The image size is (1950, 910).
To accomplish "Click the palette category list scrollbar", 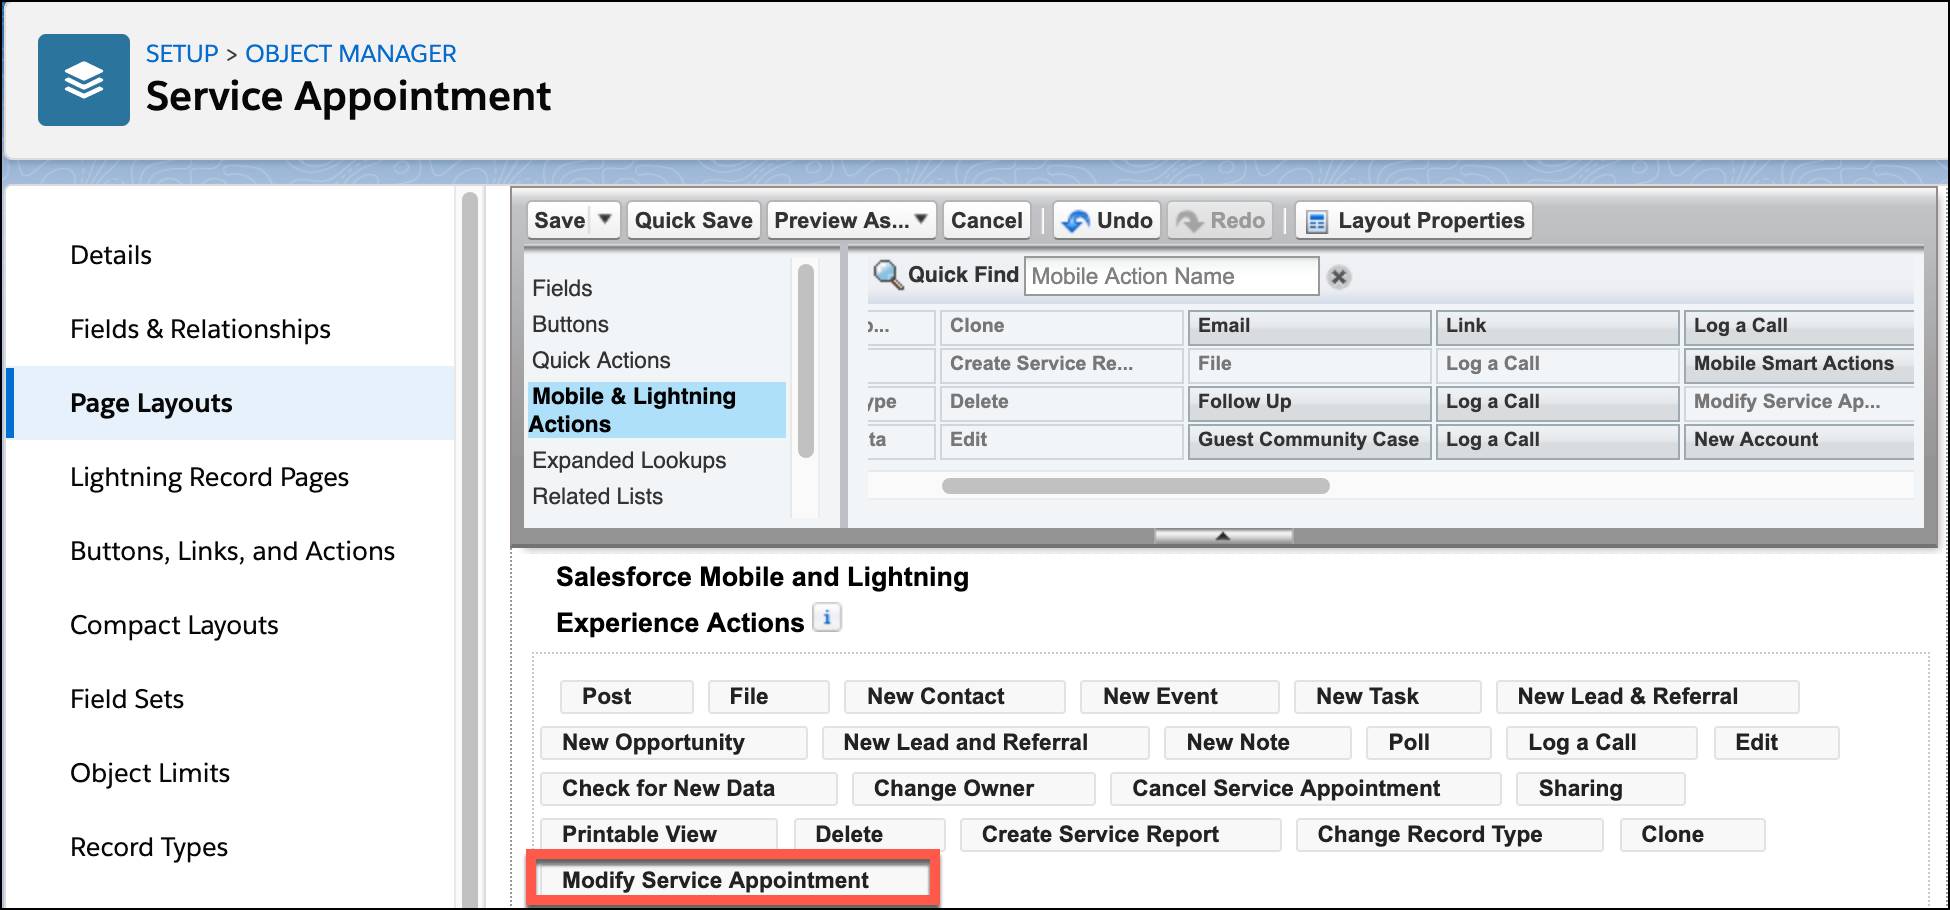I will click(805, 360).
